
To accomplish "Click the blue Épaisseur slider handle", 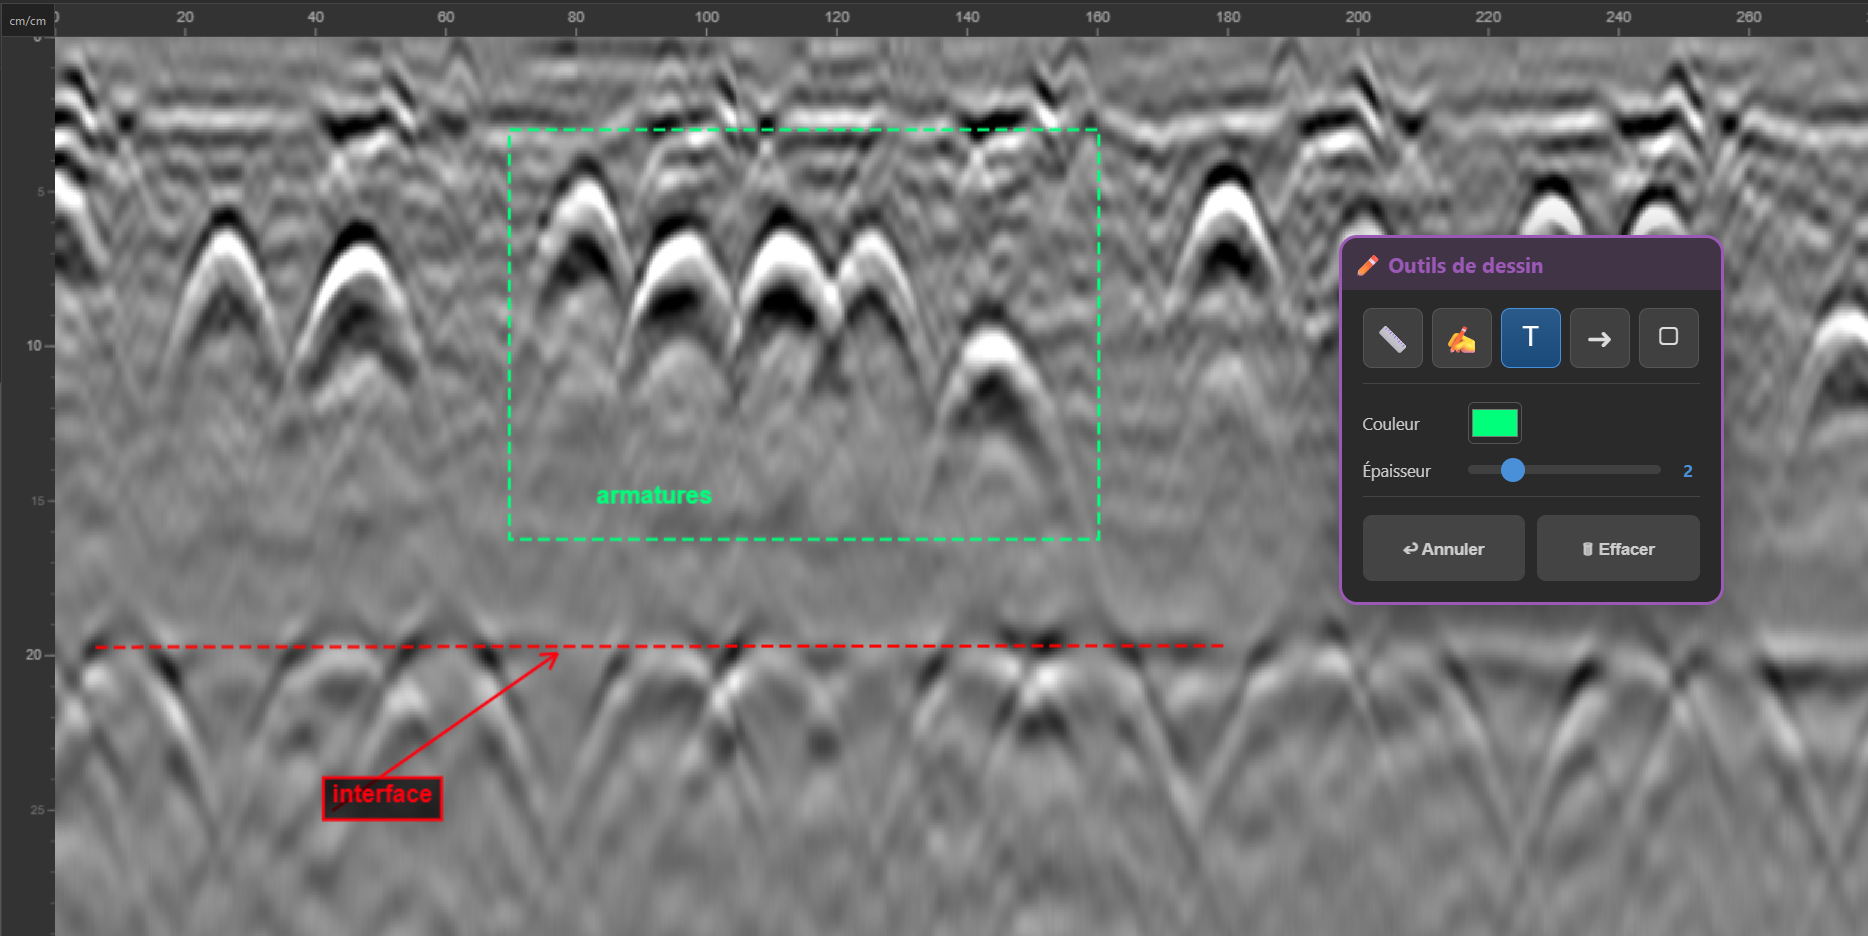I will 1513,470.
